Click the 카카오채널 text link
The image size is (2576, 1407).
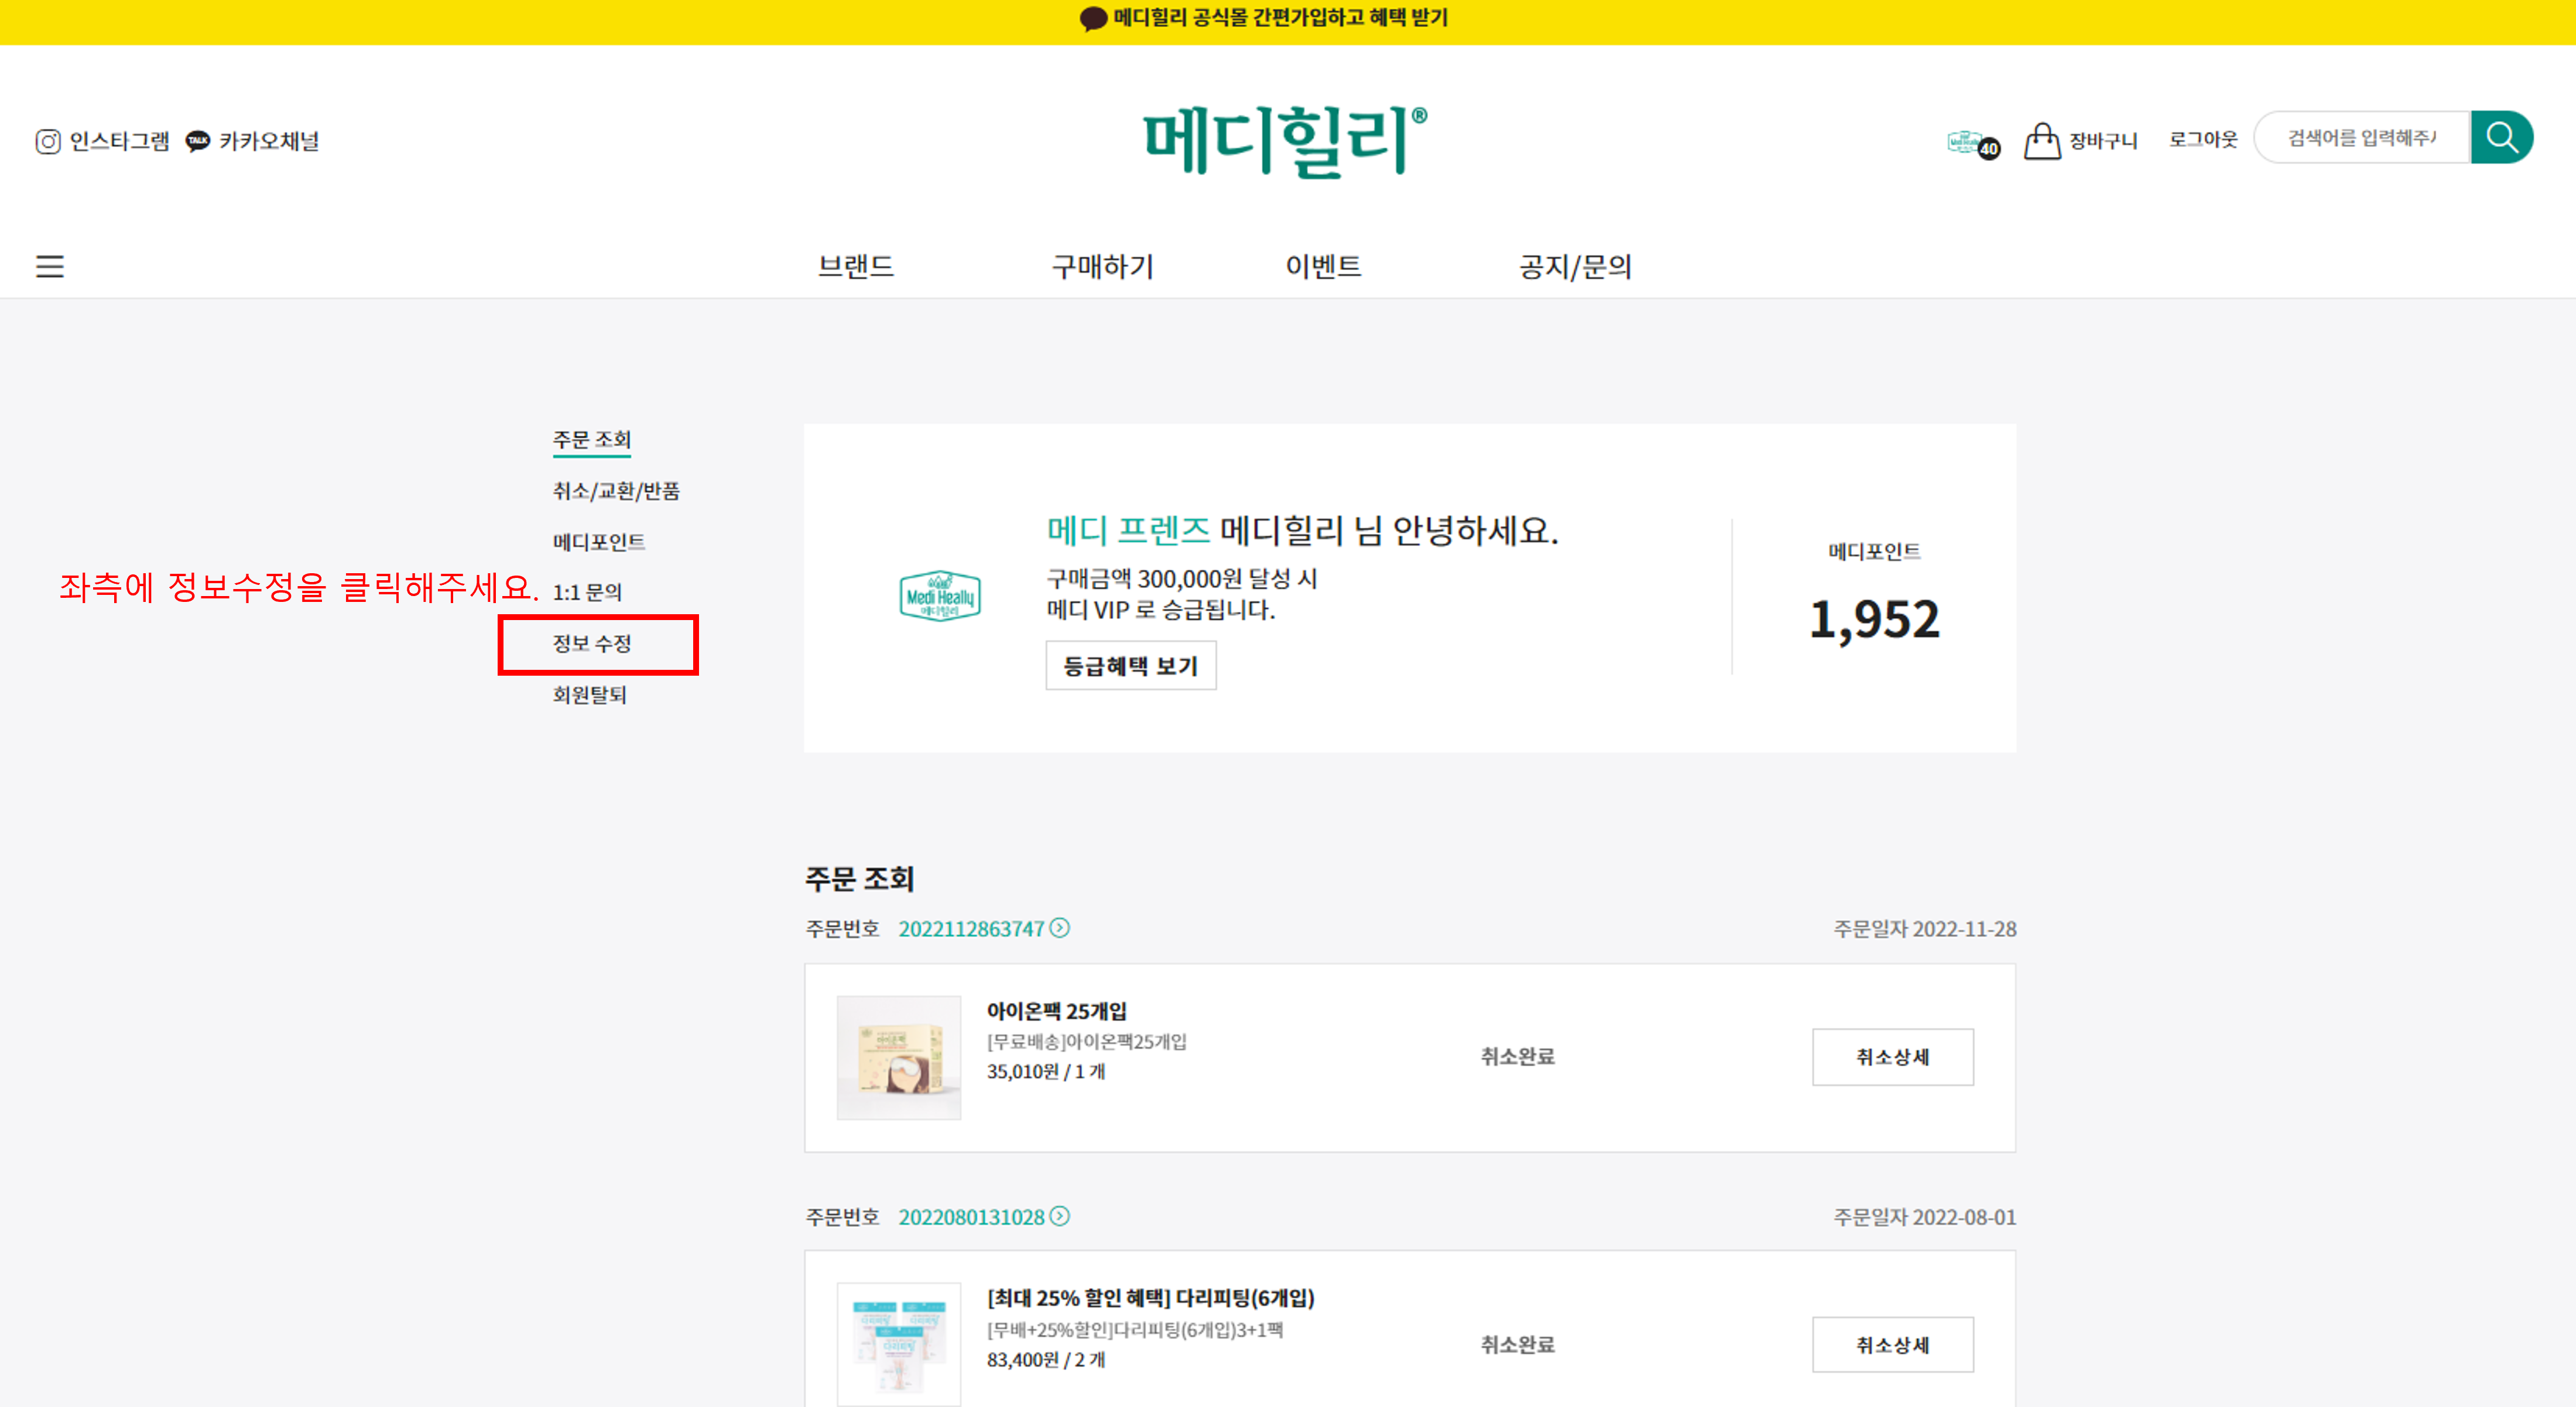(x=269, y=141)
